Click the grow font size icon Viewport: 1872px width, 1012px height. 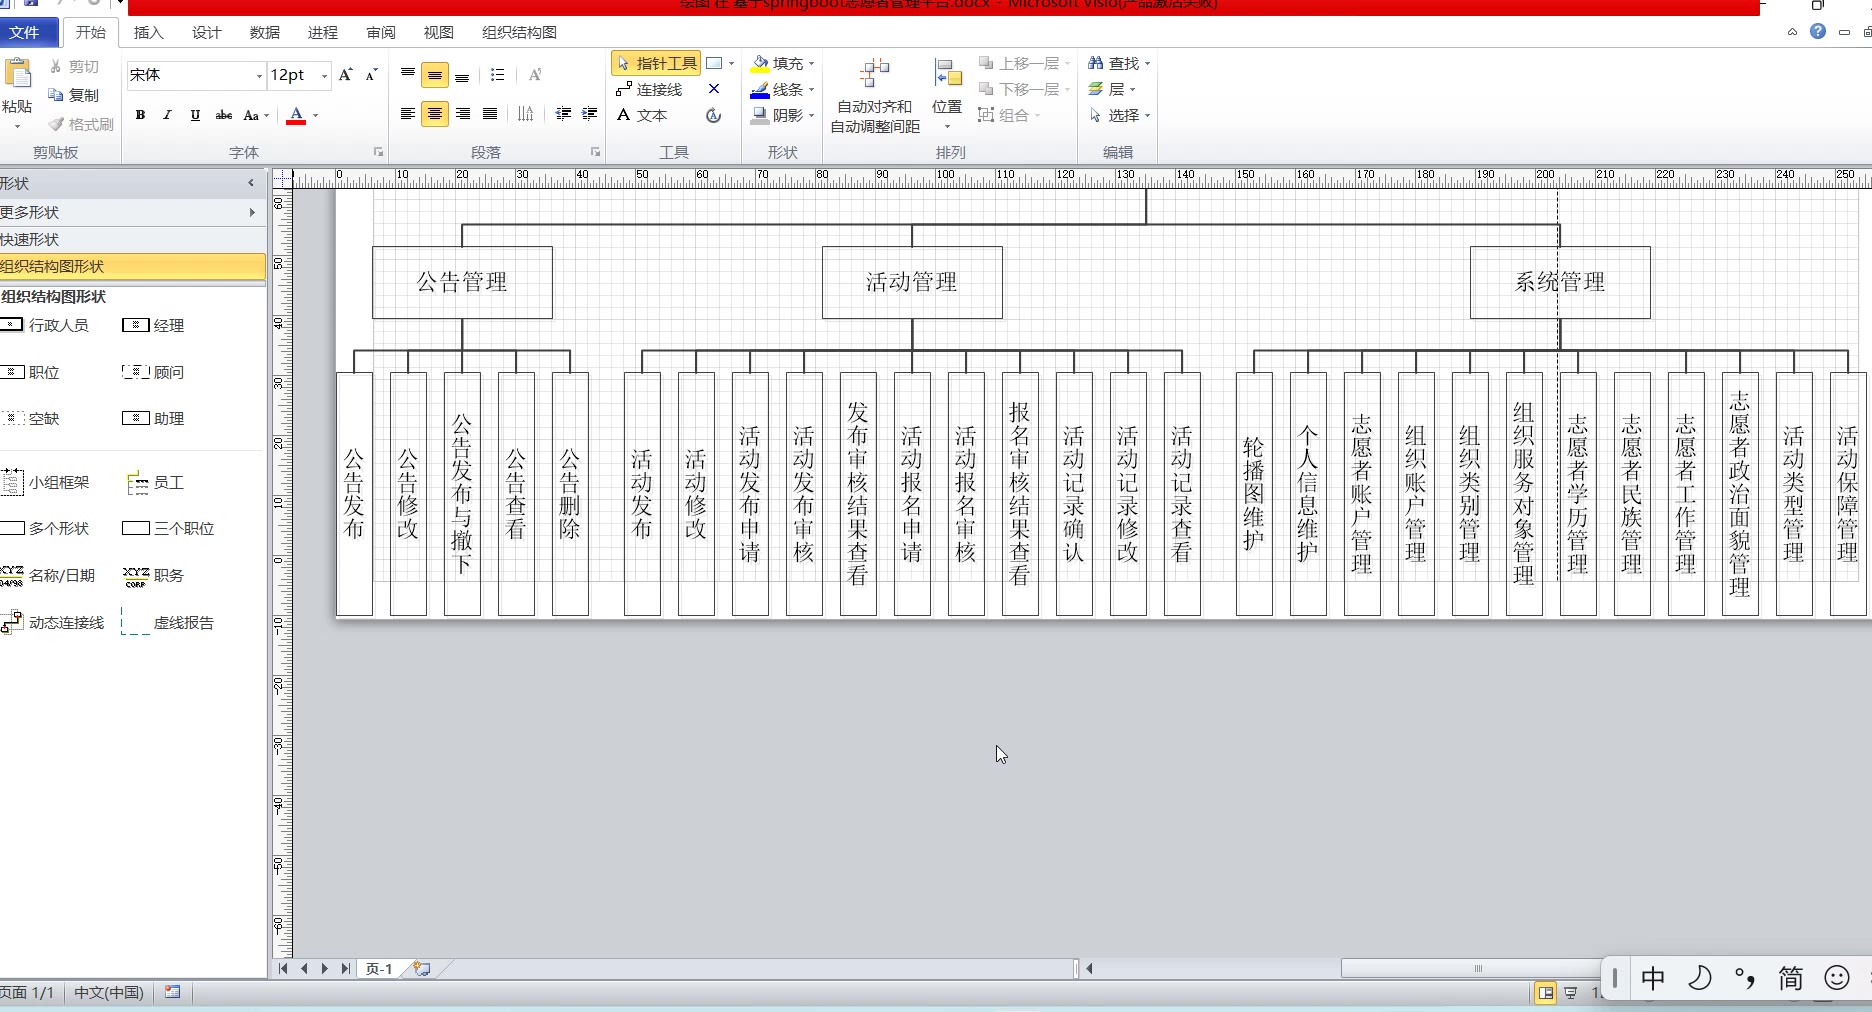(345, 75)
